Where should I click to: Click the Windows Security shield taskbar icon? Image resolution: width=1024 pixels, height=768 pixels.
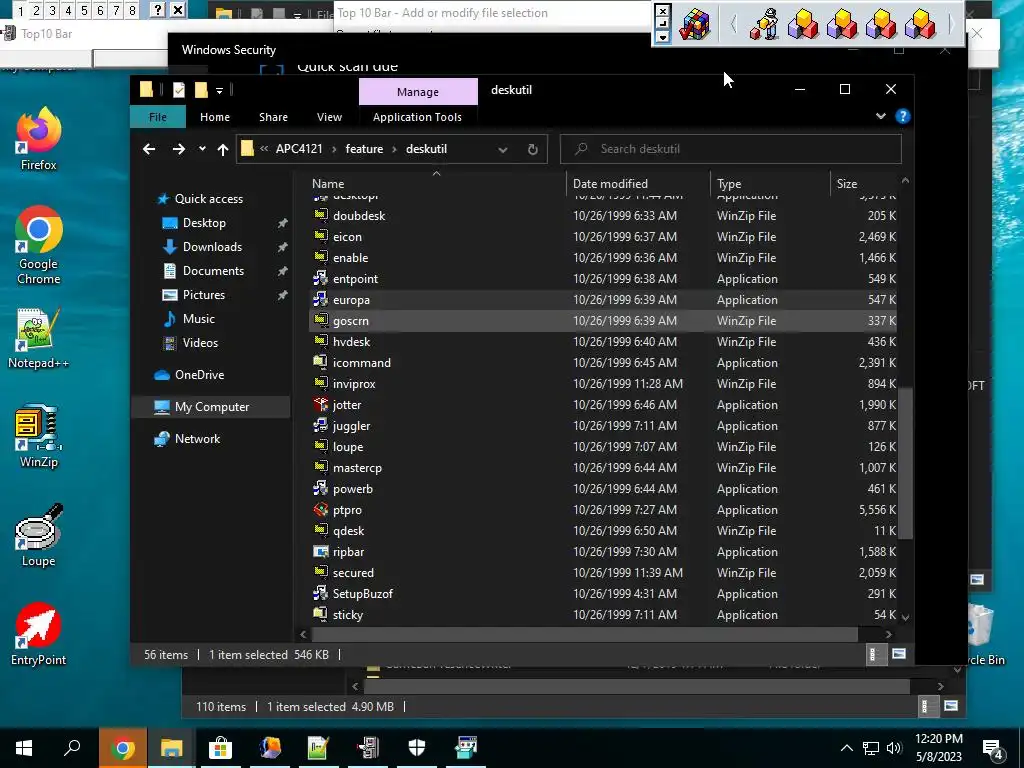(x=417, y=748)
